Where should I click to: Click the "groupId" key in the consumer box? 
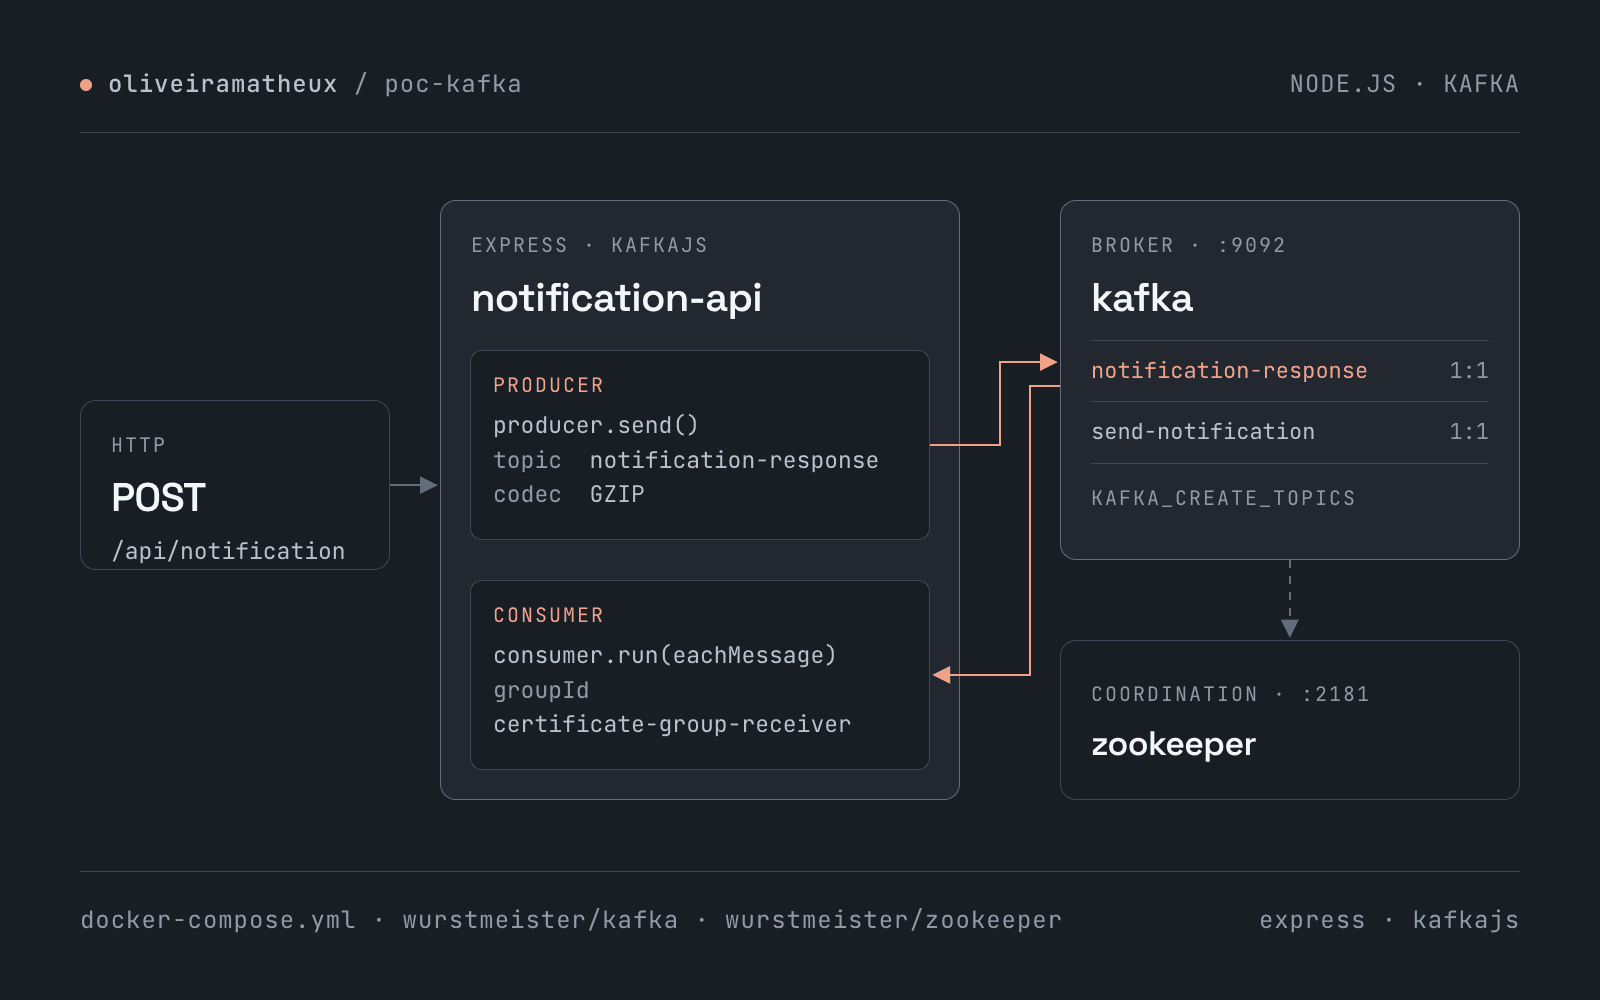coord(541,690)
